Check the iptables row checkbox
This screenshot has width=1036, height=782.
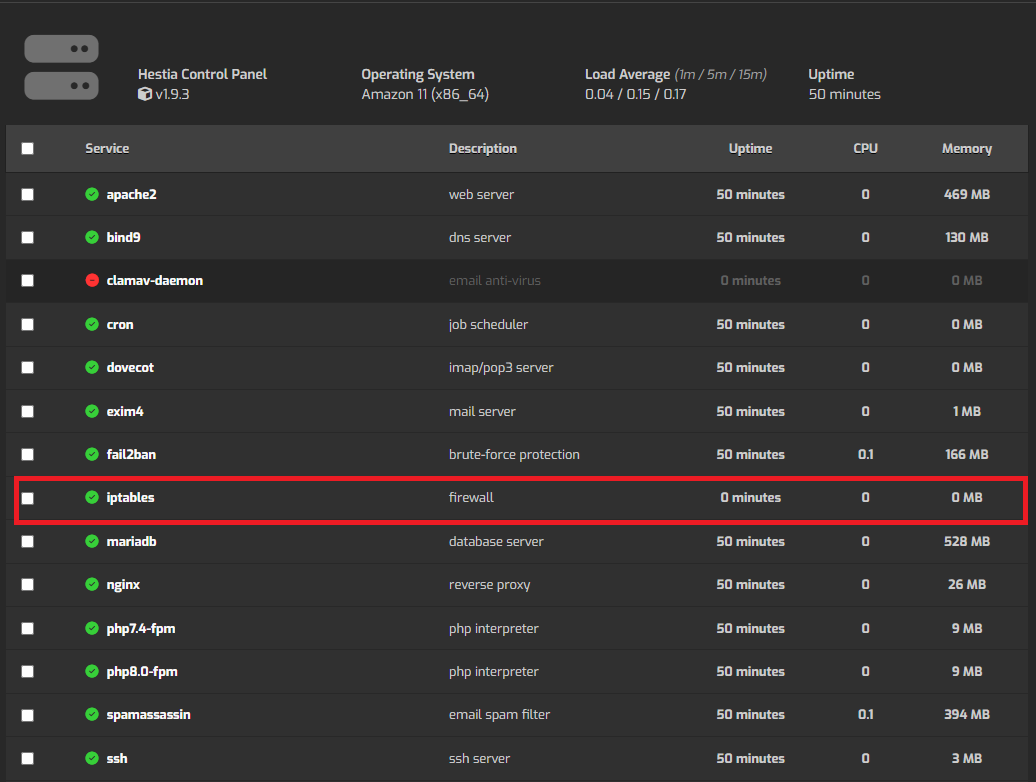click(27, 498)
